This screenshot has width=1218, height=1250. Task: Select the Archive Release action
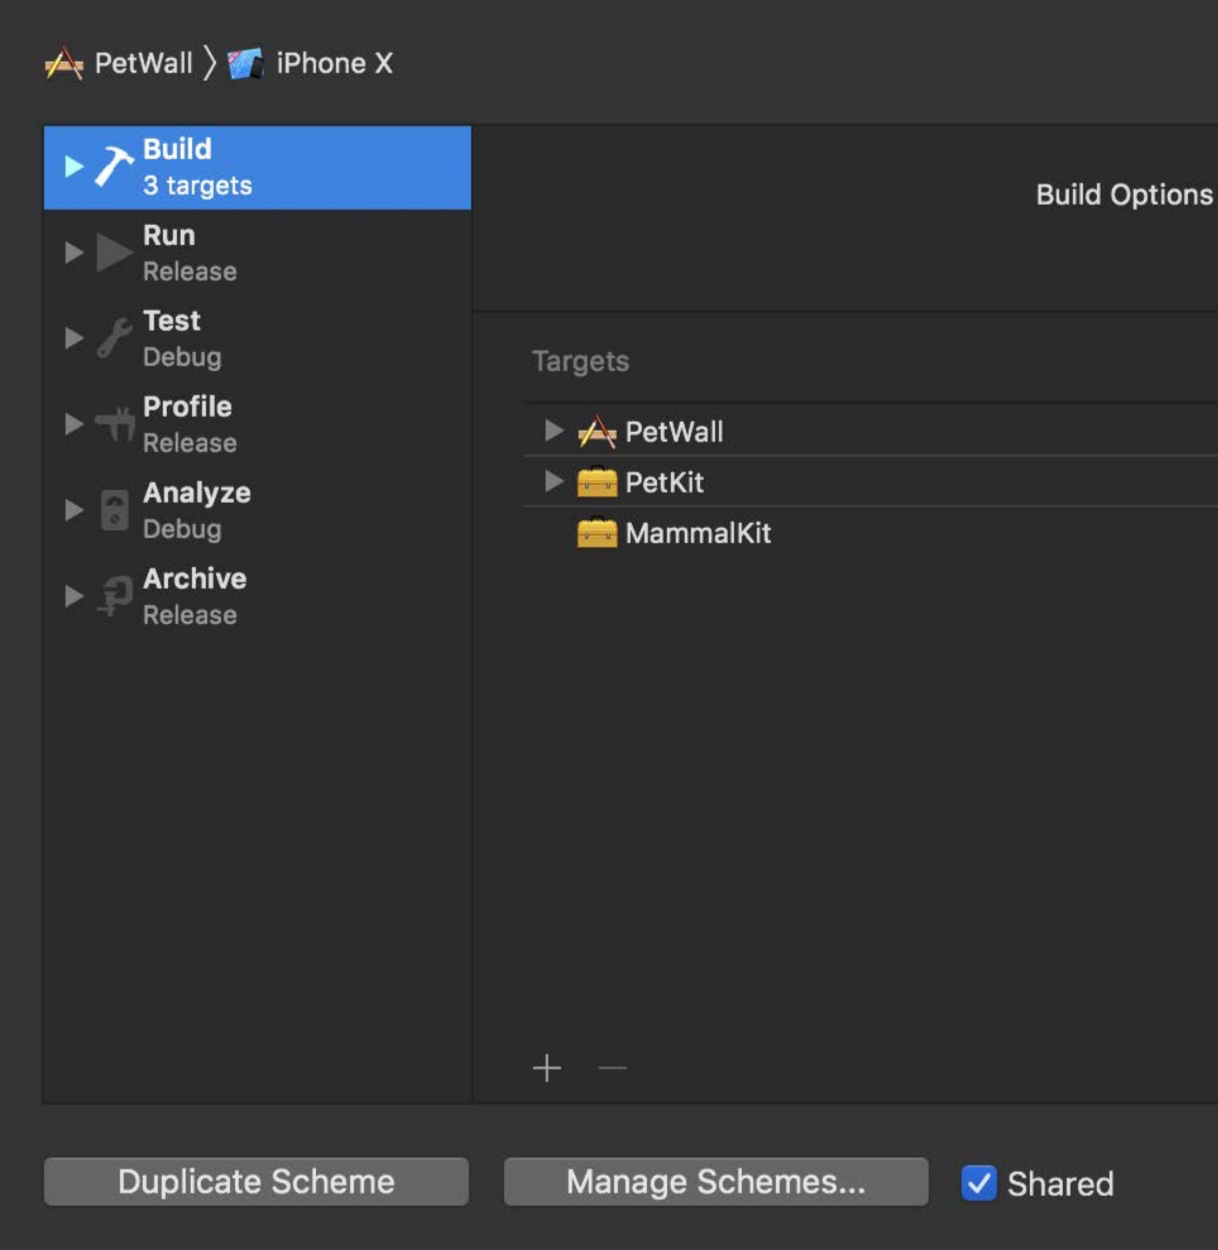(257, 597)
